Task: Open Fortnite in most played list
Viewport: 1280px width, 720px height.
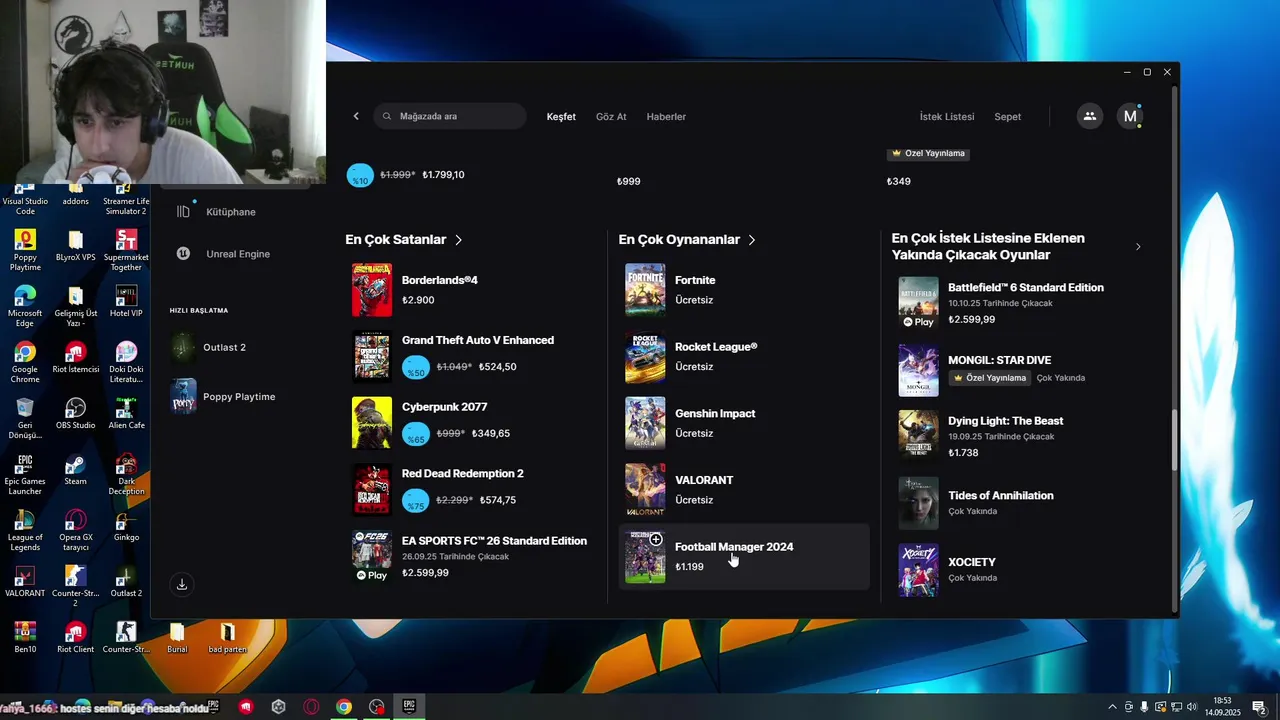Action: [x=744, y=290]
